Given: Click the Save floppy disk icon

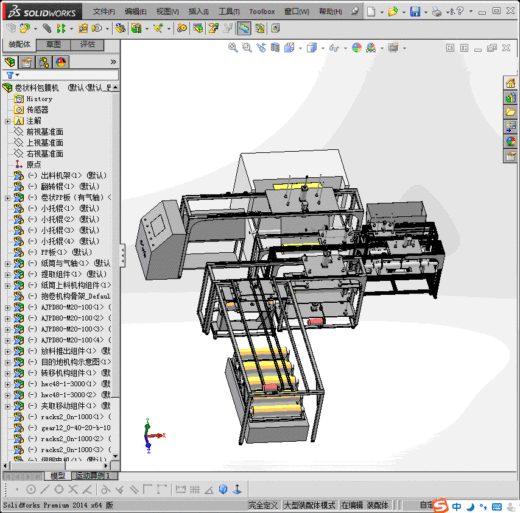Looking at the screenshot, I should [x=415, y=12].
